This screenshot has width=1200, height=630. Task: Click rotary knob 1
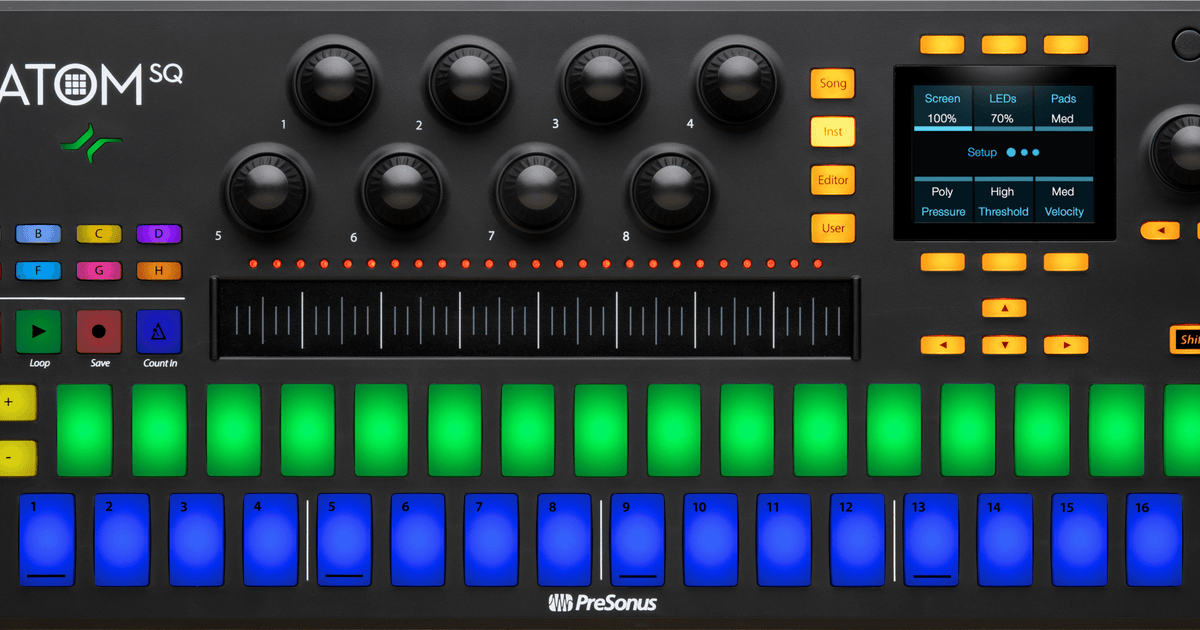coord(335,82)
